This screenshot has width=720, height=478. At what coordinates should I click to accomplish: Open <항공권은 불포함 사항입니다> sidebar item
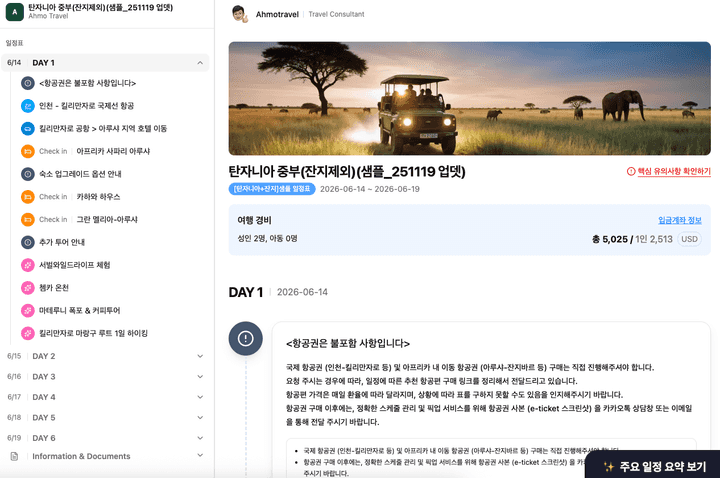(x=88, y=83)
